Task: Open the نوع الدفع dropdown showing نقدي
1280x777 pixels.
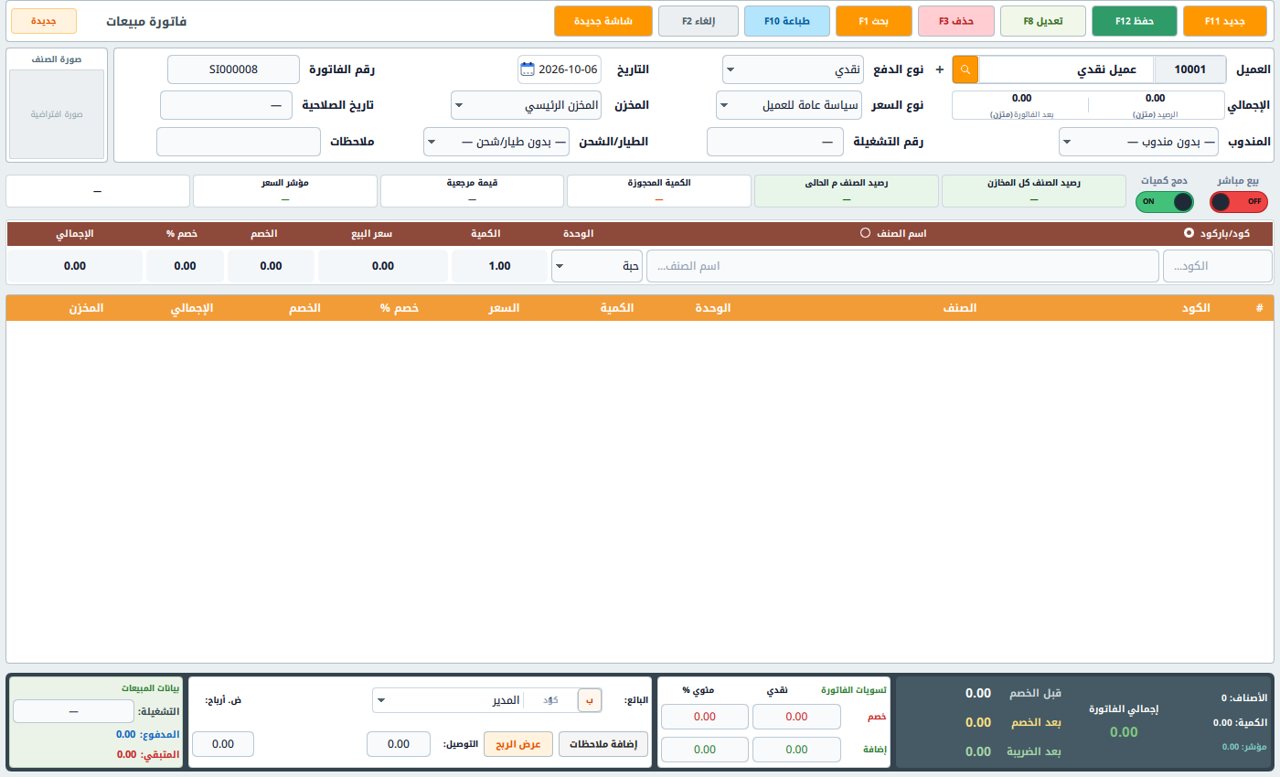Action: (792, 70)
